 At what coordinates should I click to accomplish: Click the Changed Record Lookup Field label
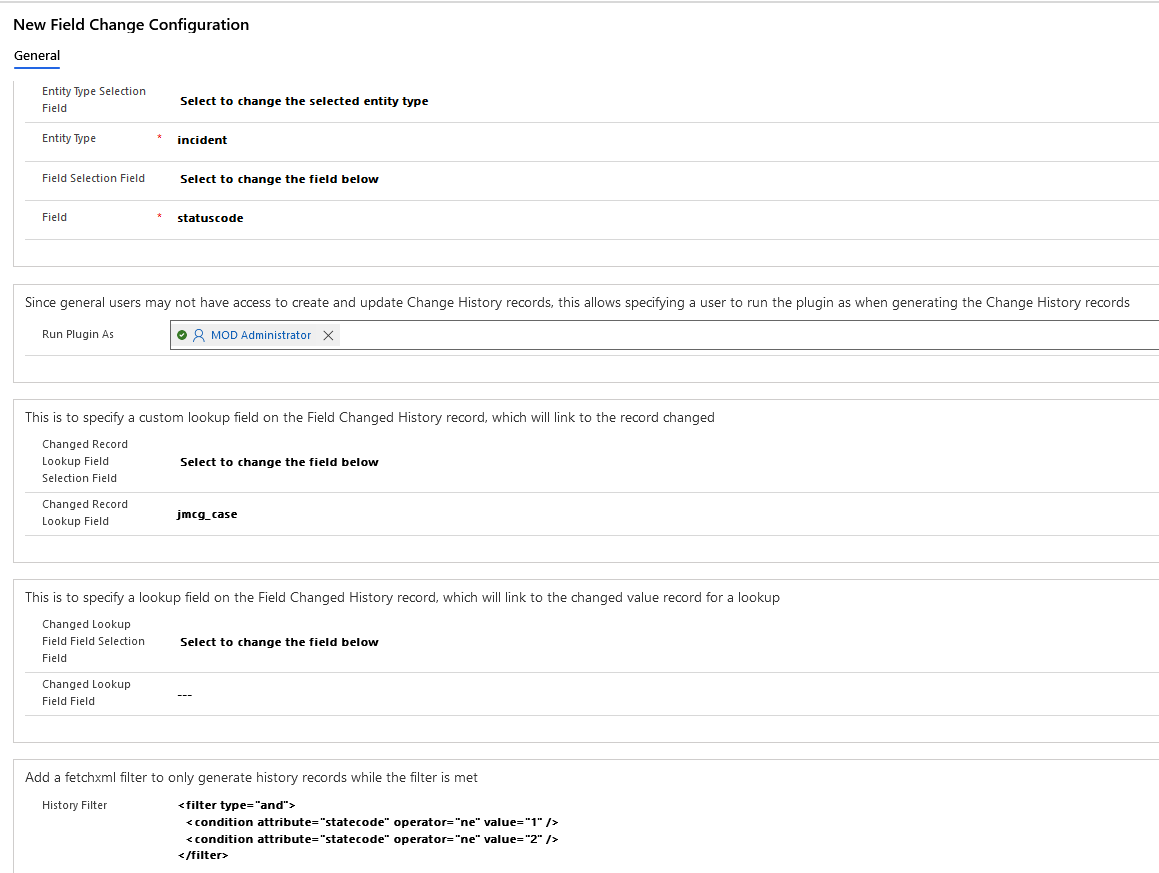click(85, 512)
